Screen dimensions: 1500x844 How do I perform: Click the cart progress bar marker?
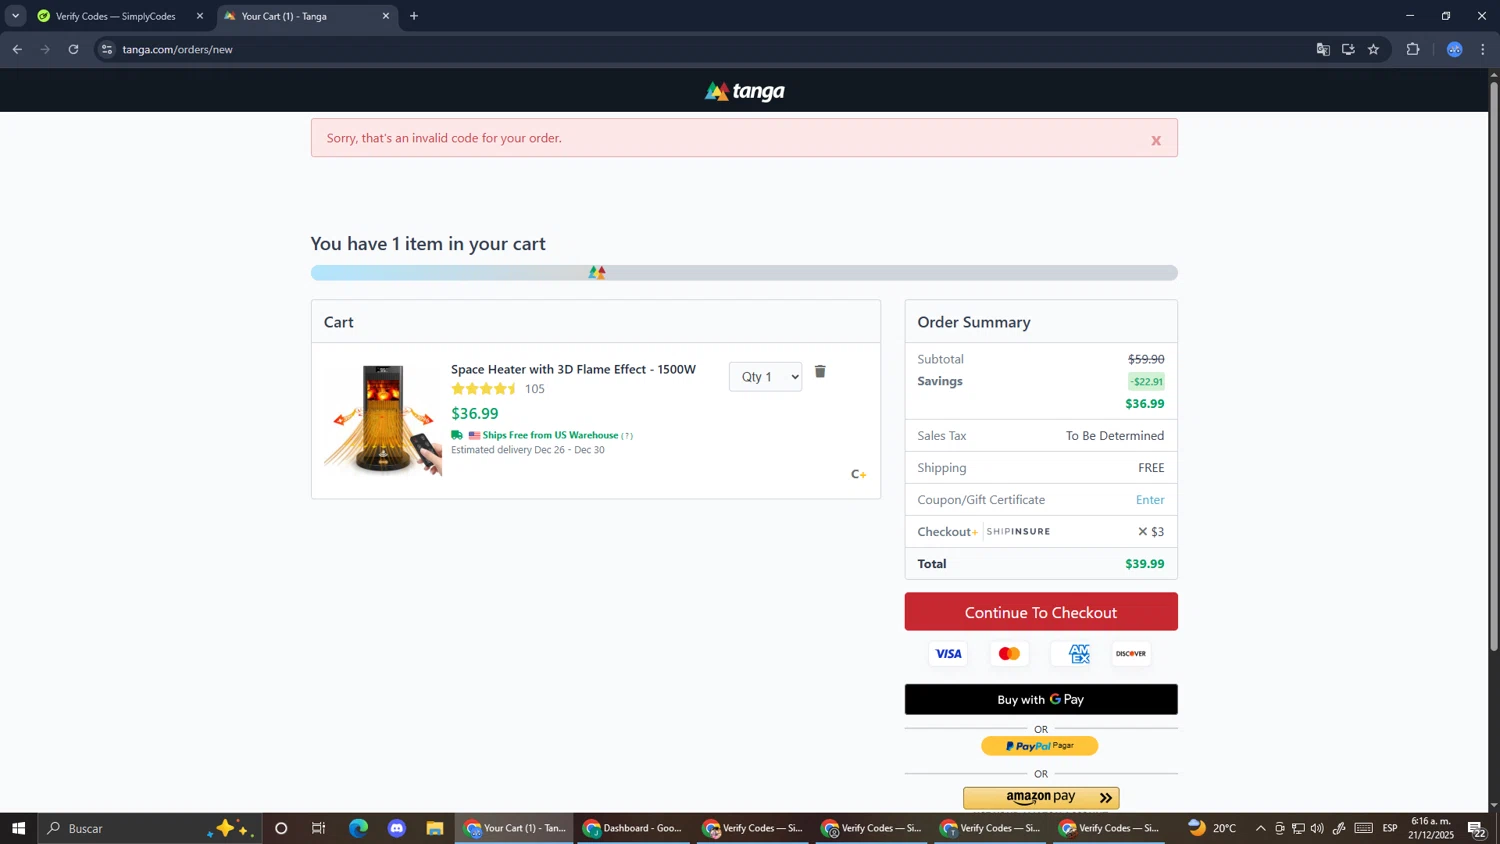coord(598,272)
